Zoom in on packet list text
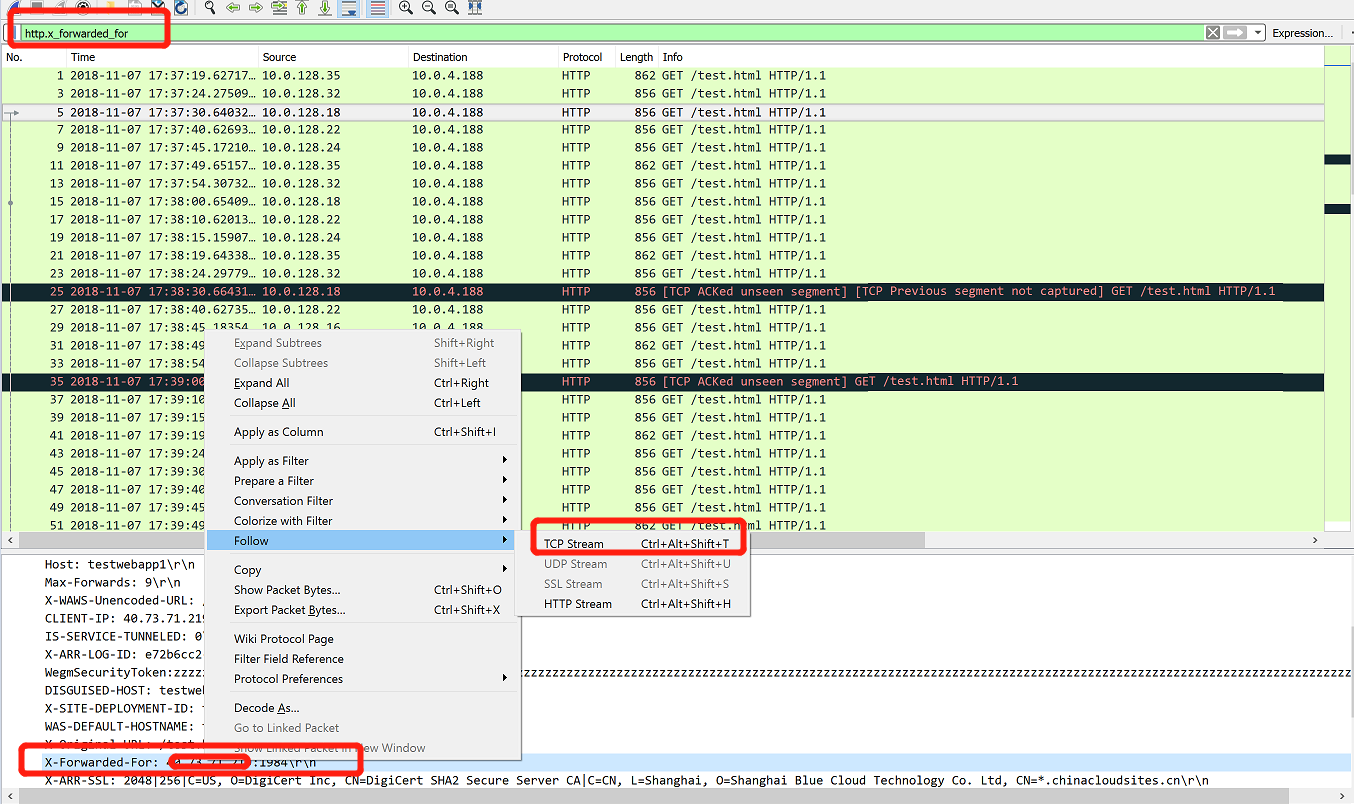Image resolution: width=1354 pixels, height=804 pixels. [x=405, y=7]
